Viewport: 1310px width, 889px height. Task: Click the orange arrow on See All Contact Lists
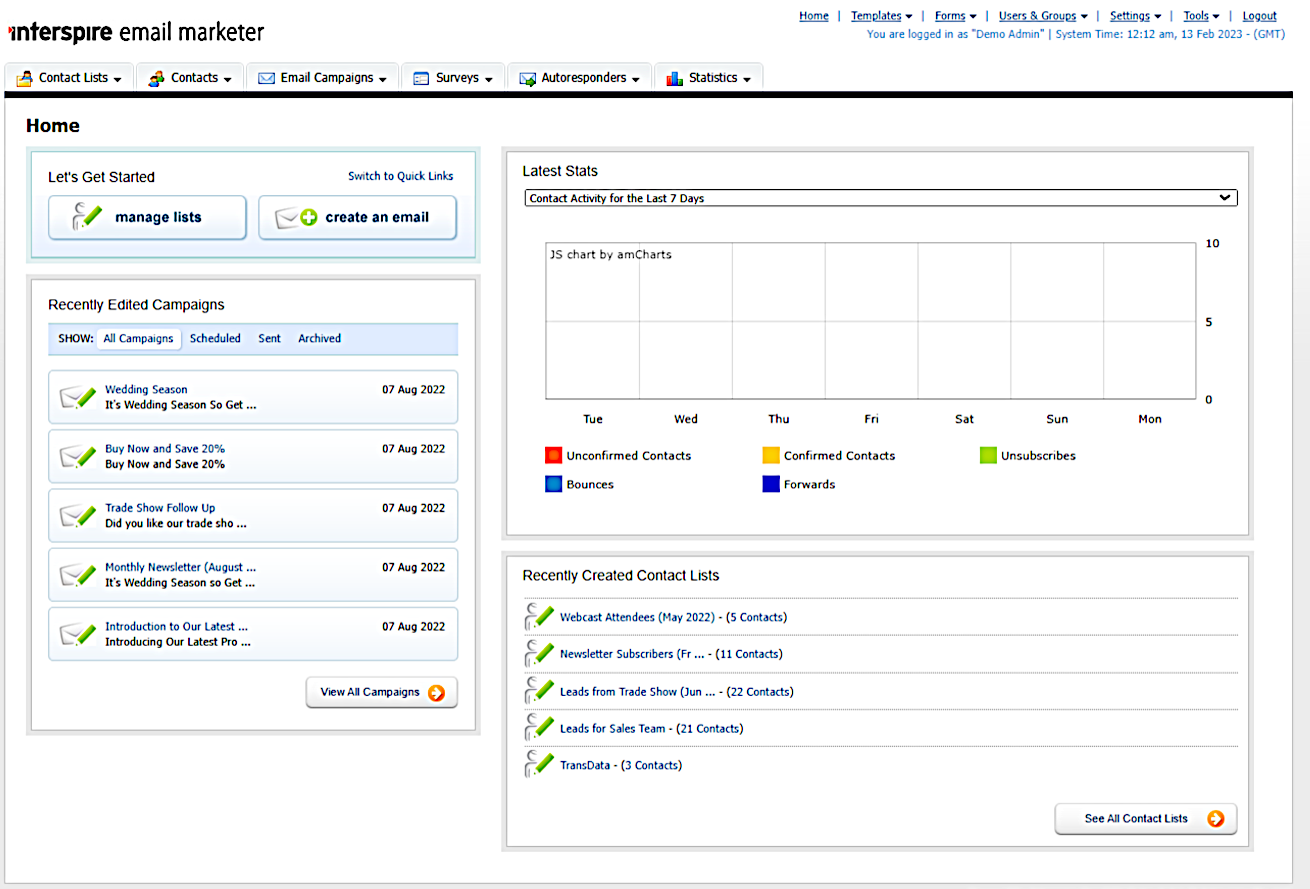1216,818
